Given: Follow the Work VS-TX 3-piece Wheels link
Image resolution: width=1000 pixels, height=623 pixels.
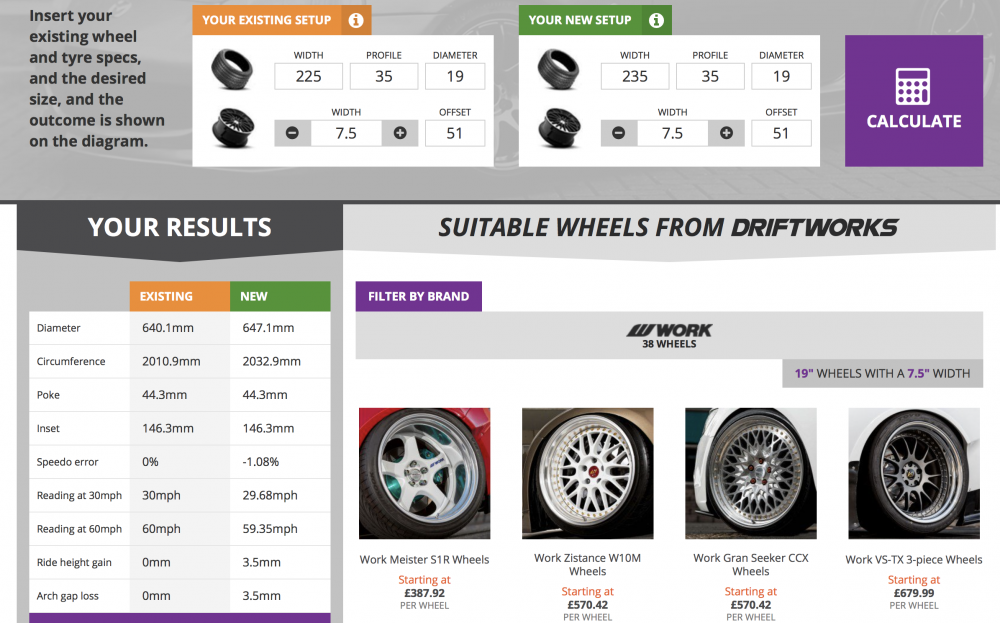Looking at the screenshot, I should pos(914,560).
